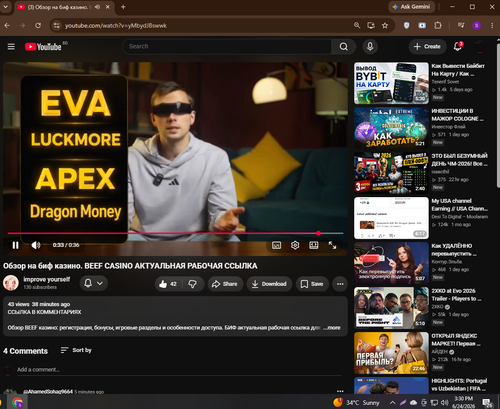Open Как УДАЛЁННО перевыпустить video title
Image resolution: width=500 pixels, height=409 pixels.
[454, 250]
